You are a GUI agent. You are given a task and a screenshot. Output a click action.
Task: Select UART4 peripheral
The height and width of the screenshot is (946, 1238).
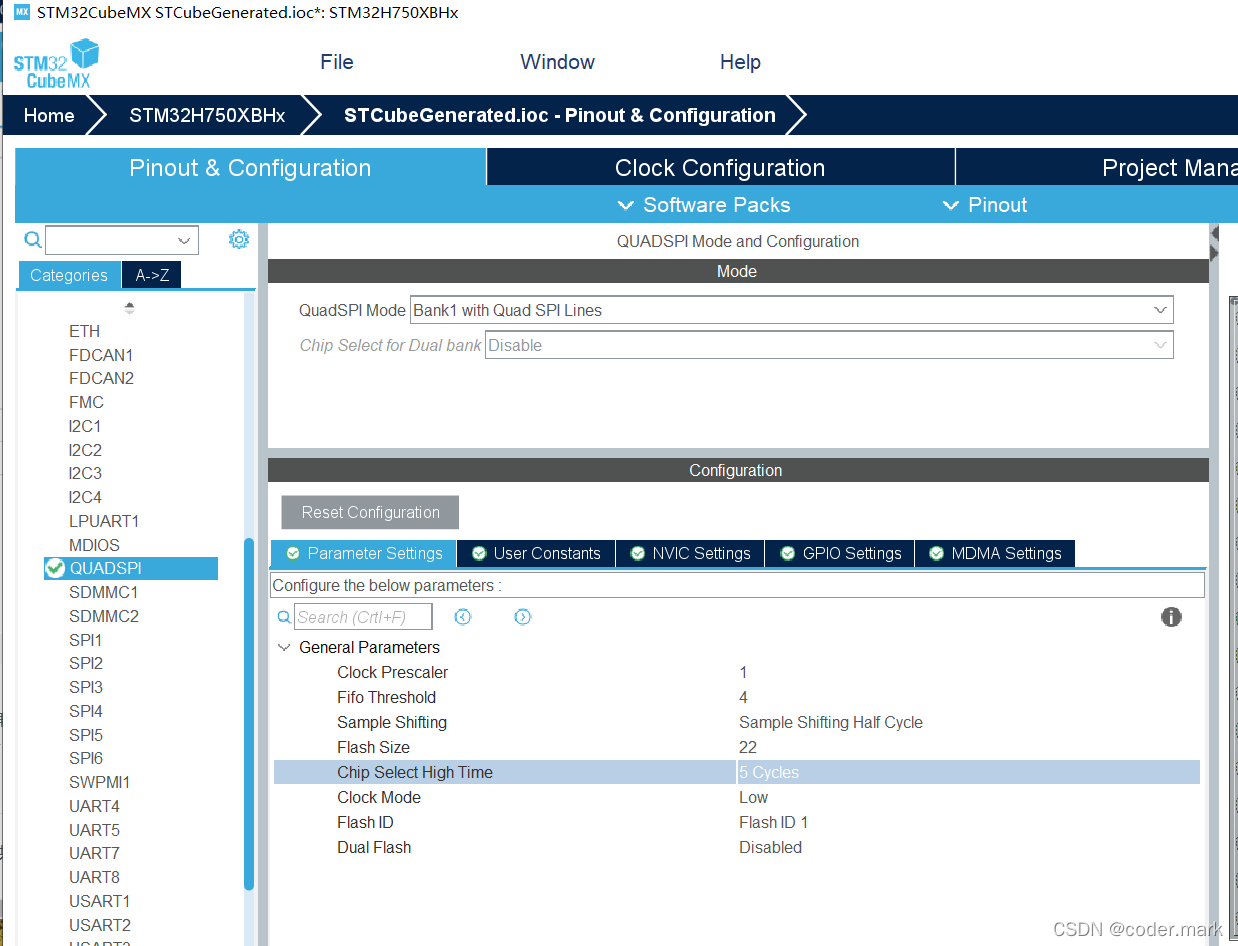point(94,806)
